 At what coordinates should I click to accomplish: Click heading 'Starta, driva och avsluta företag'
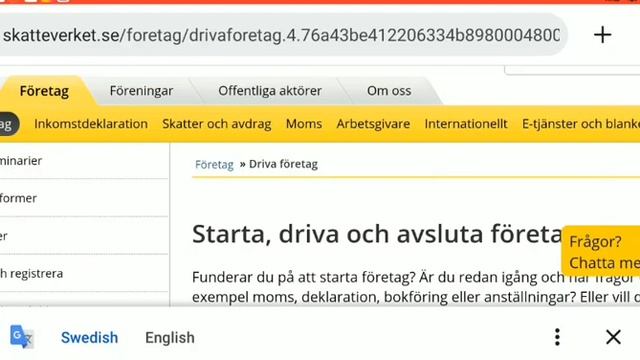[x=378, y=234]
